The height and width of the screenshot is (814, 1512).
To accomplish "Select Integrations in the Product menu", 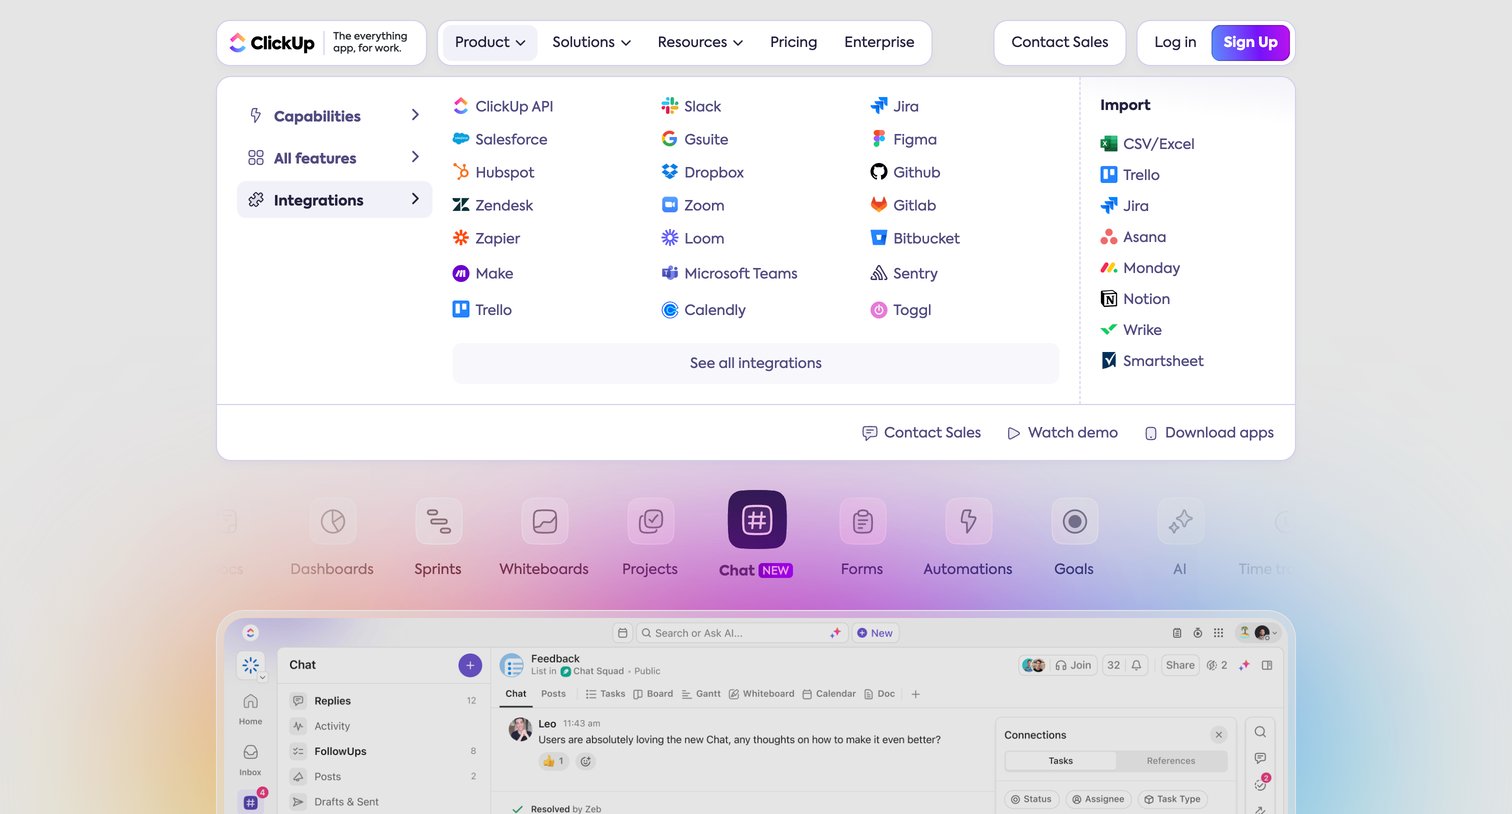I will [334, 200].
